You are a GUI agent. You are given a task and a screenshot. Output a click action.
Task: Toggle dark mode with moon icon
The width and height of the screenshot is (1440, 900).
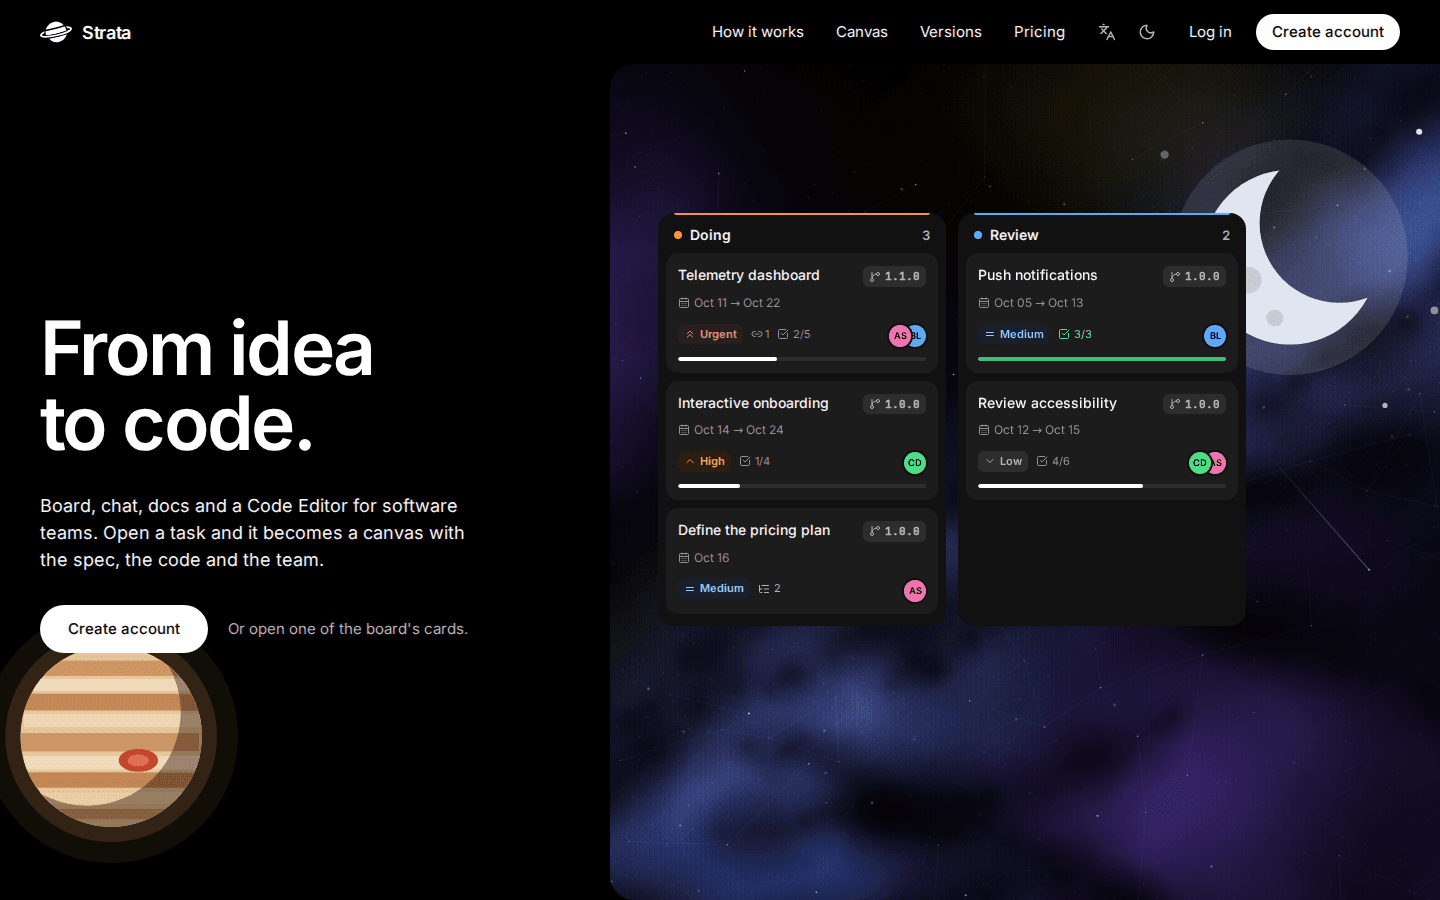pyautogui.click(x=1147, y=32)
